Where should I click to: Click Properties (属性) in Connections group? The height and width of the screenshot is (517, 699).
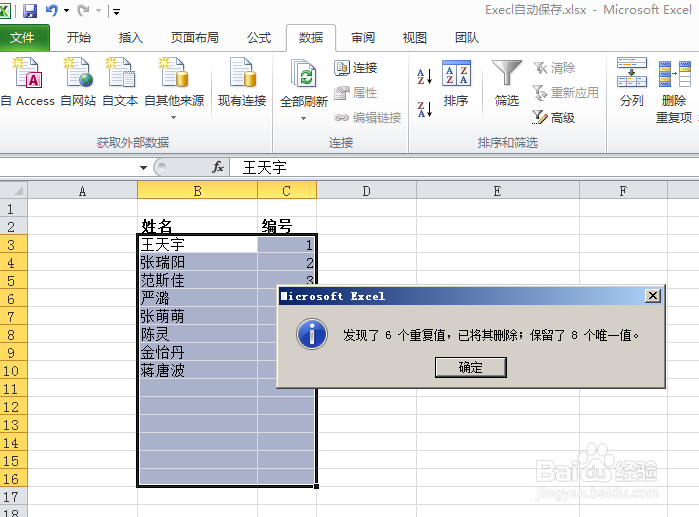(x=356, y=93)
